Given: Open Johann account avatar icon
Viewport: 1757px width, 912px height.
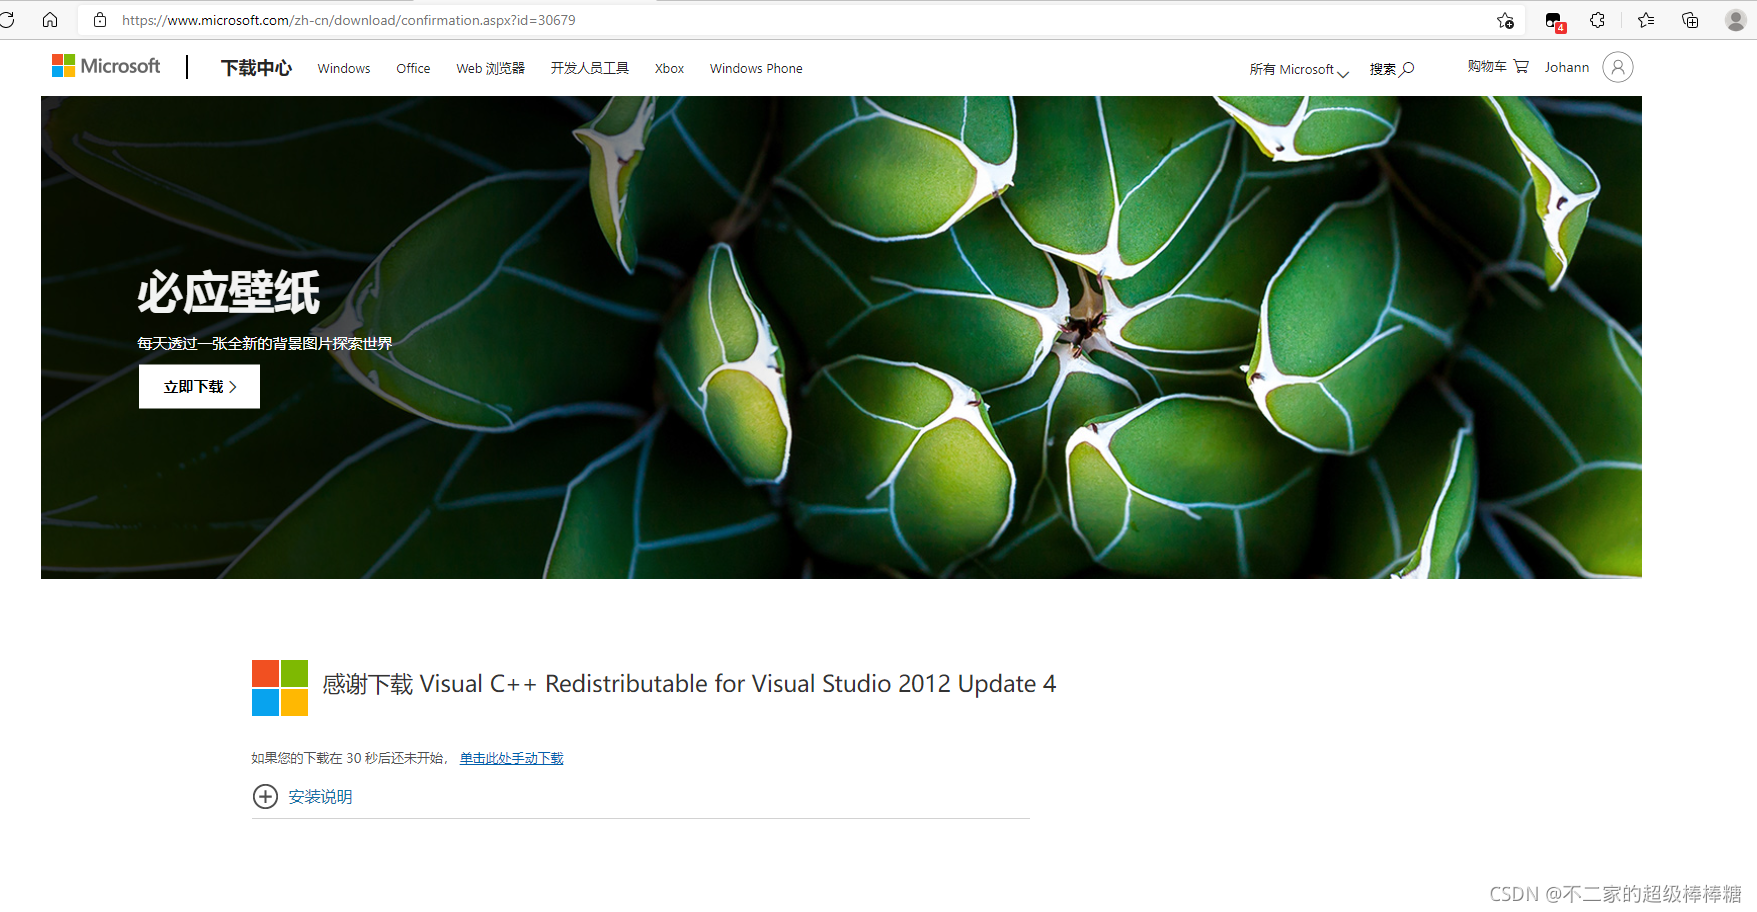Looking at the screenshot, I should 1618,67.
